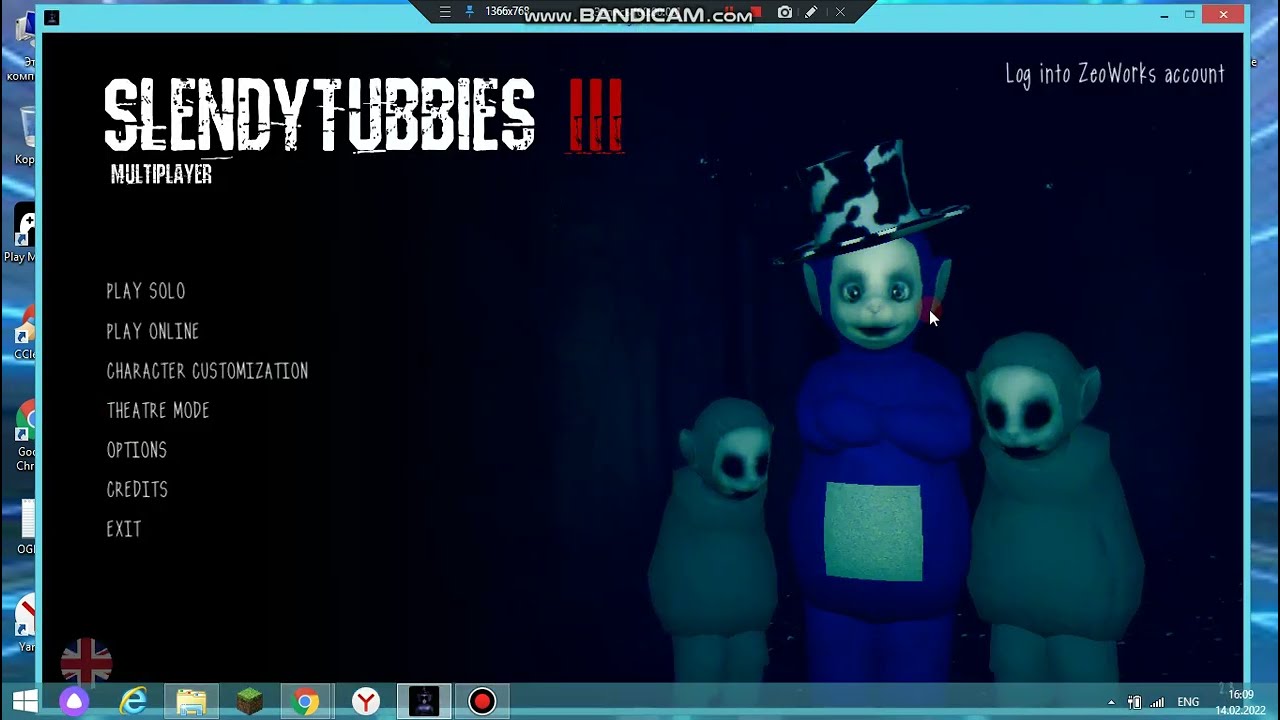The width and height of the screenshot is (1280, 720).
Task: Maximize the game window
Action: click(x=1190, y=15)
